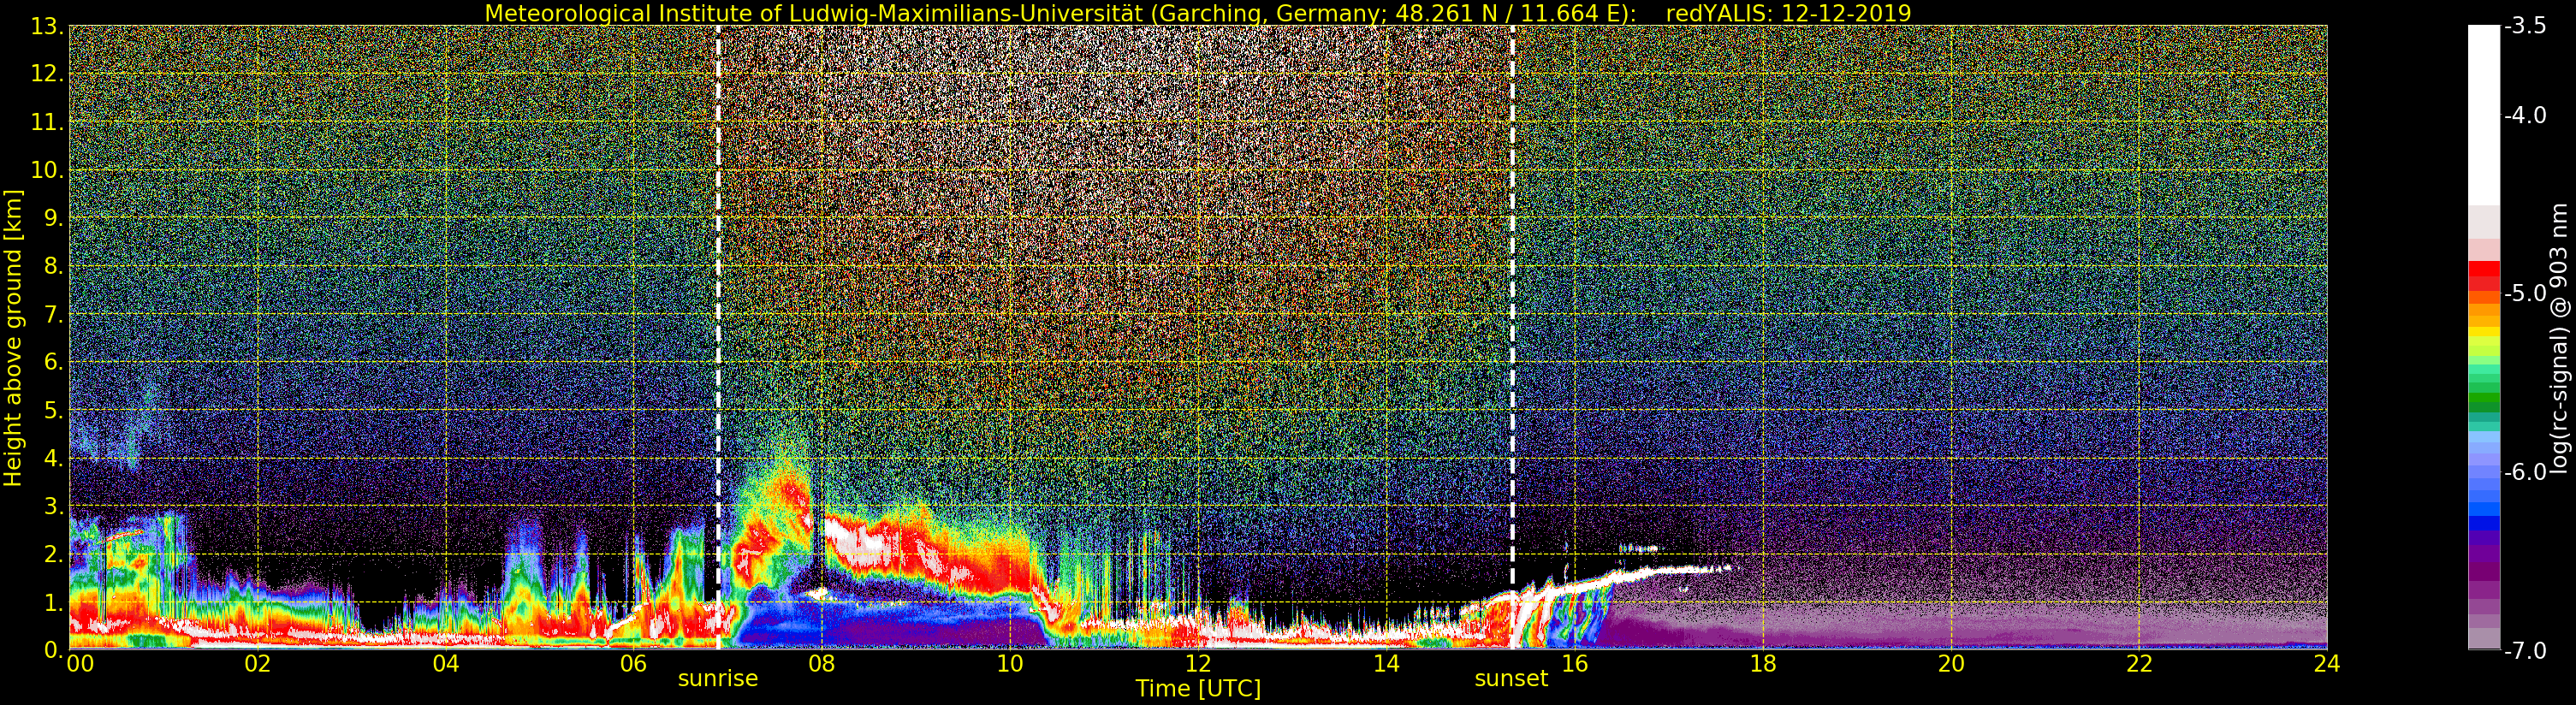Click the height axis tick '12.'
The height and width of the screenshot is (705, 2576).
tap(47, 74)
